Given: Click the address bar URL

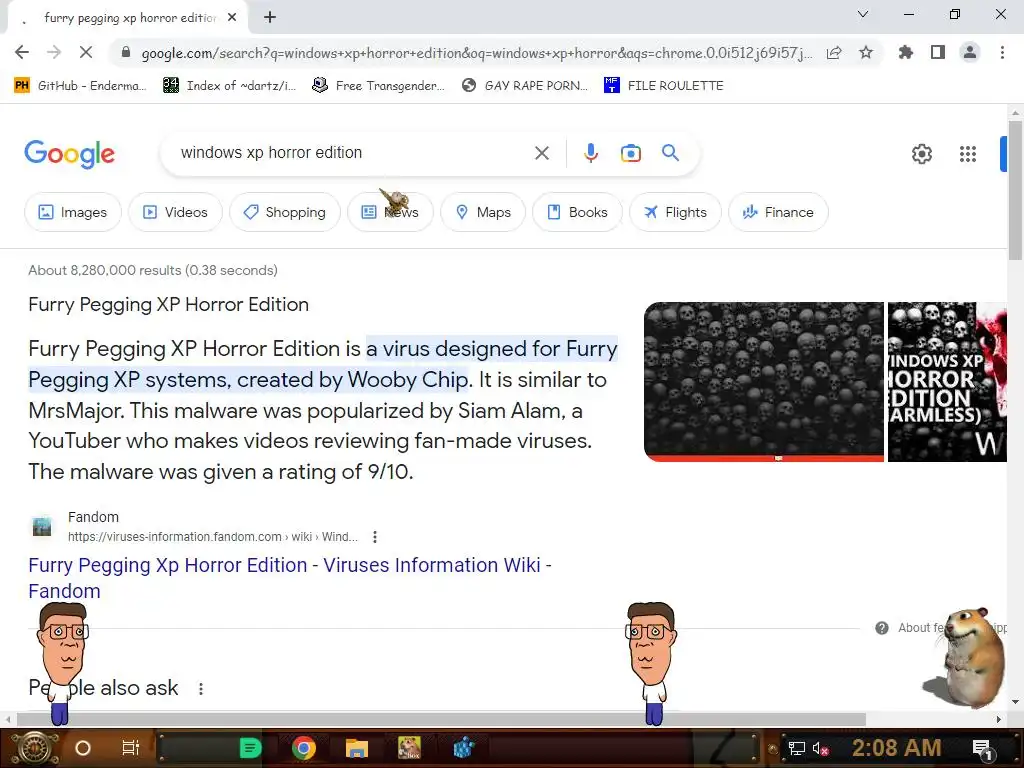Looking at the screenshot, I should (477, 53).
